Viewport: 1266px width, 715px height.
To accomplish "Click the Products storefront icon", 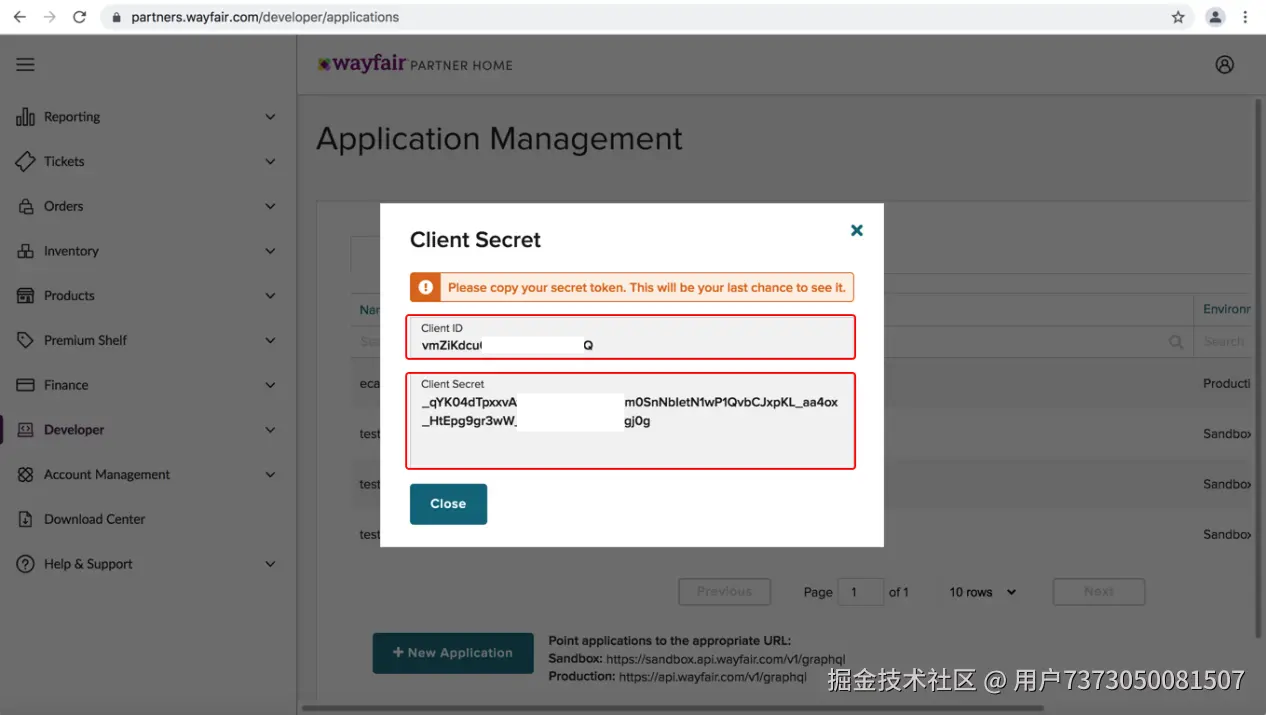I will (x=25, y=296).
